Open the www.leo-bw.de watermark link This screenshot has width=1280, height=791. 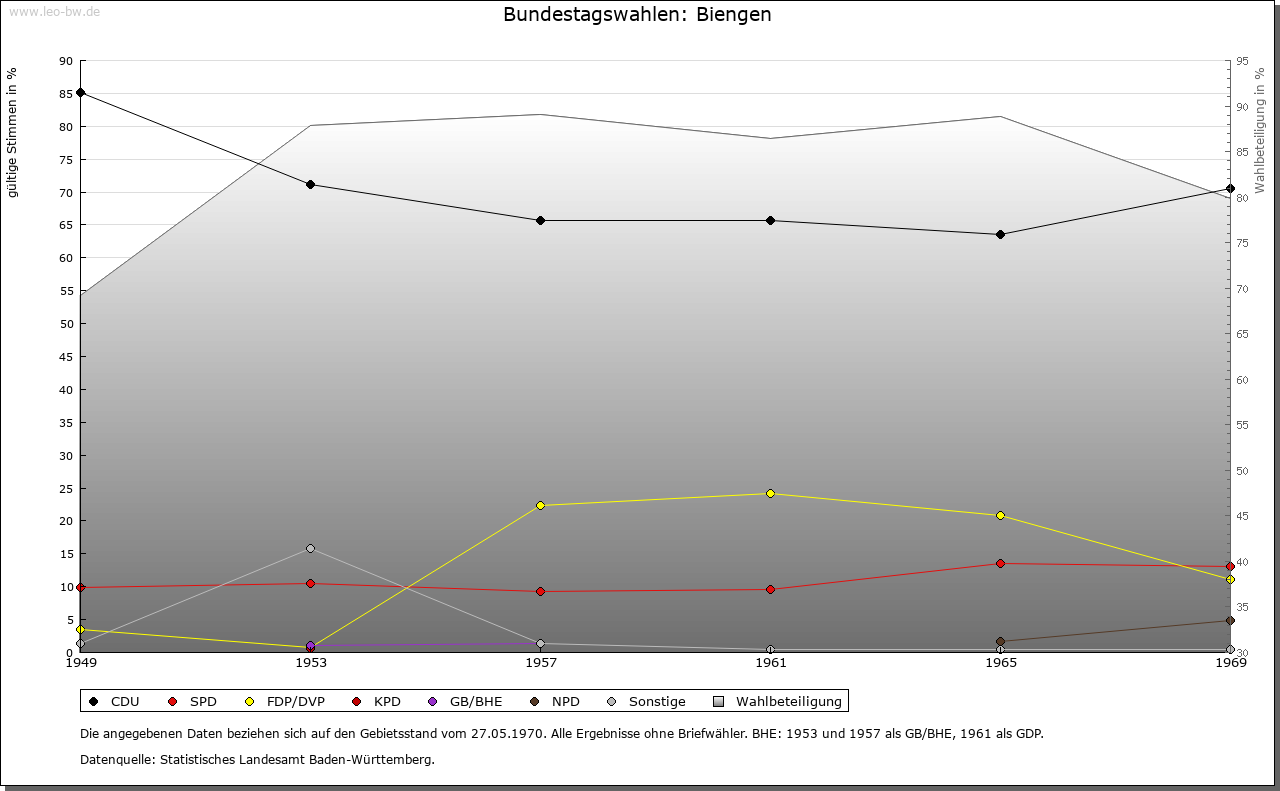click(54, 11)
